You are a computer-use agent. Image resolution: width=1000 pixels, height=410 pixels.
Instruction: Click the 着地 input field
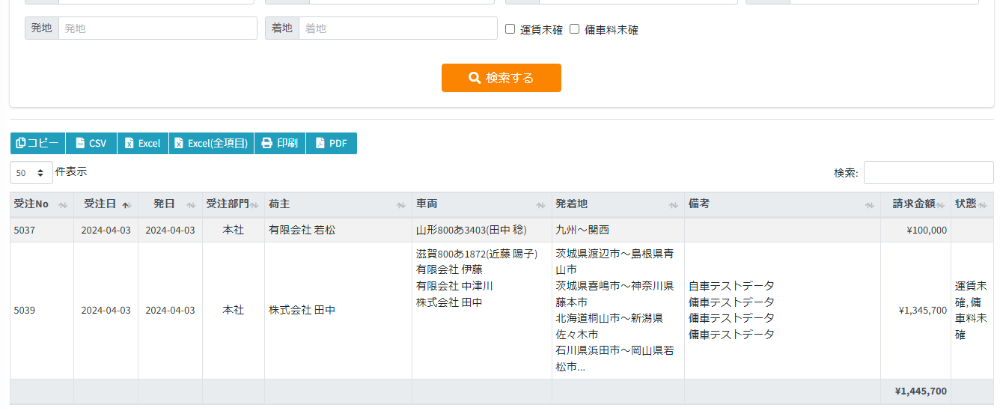396,29
